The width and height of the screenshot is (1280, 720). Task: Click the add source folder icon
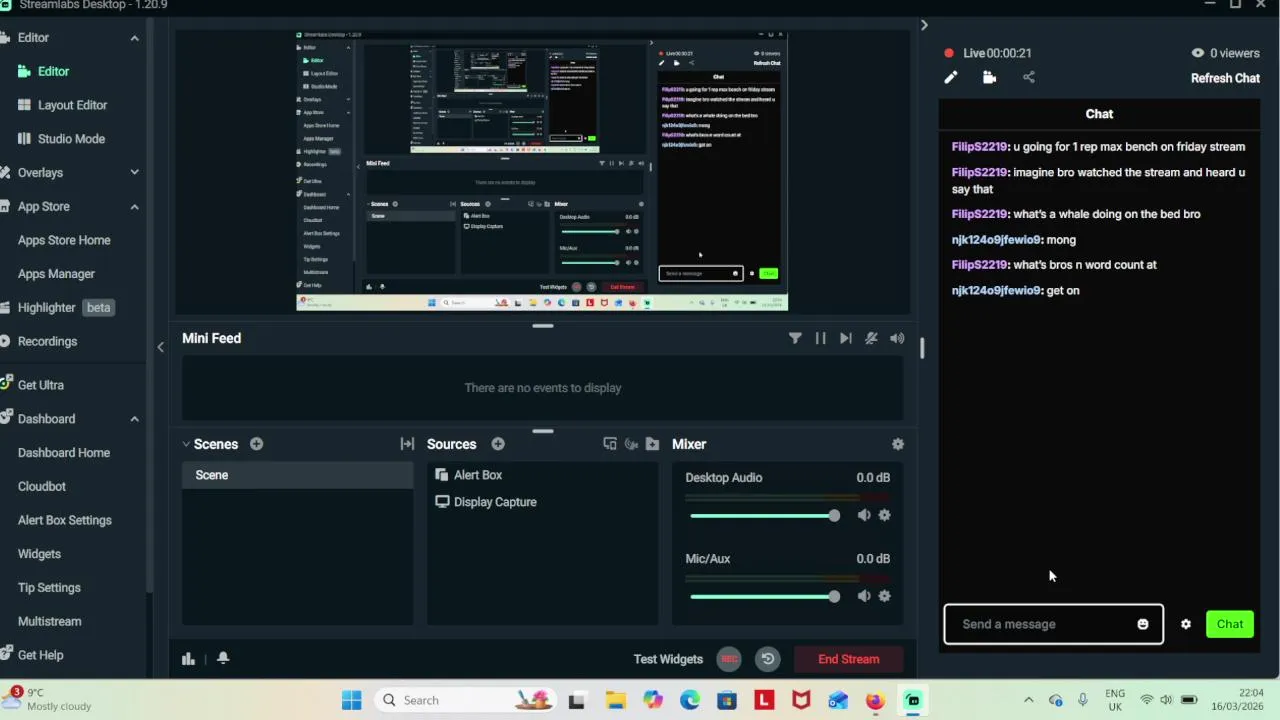tap(652, 444)
